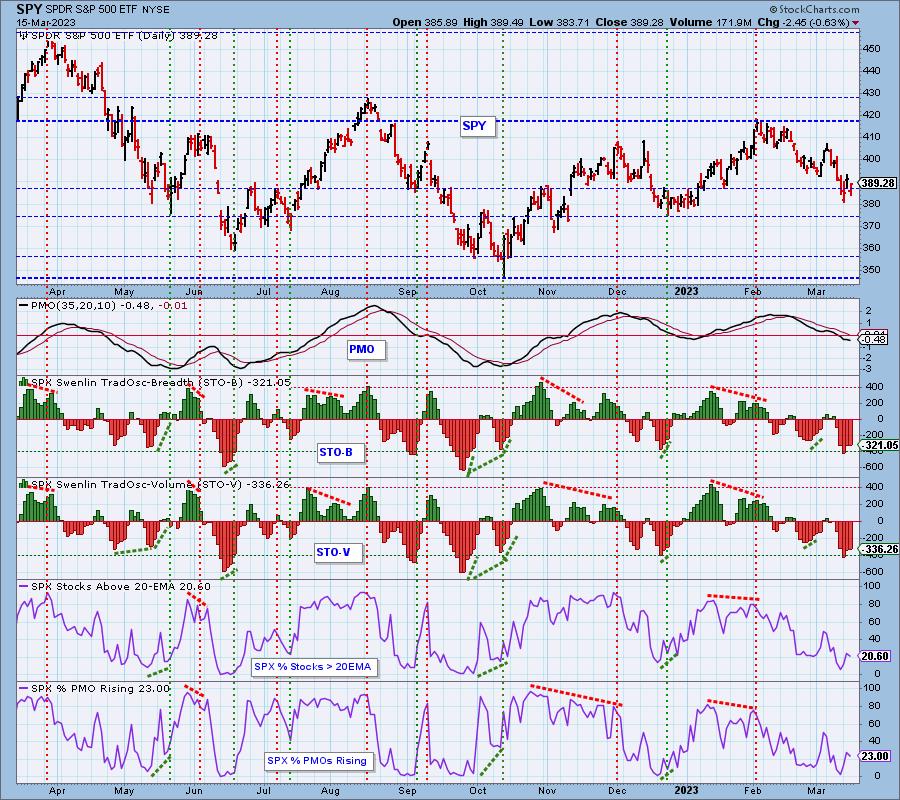Click the blue PMO label box

point(366,349)
